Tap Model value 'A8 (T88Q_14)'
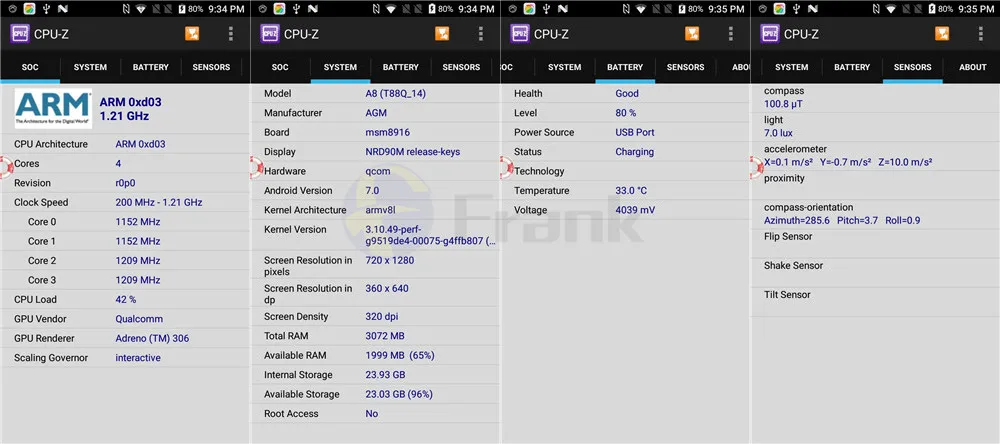The image size is (1000, 444). [395, 94]
